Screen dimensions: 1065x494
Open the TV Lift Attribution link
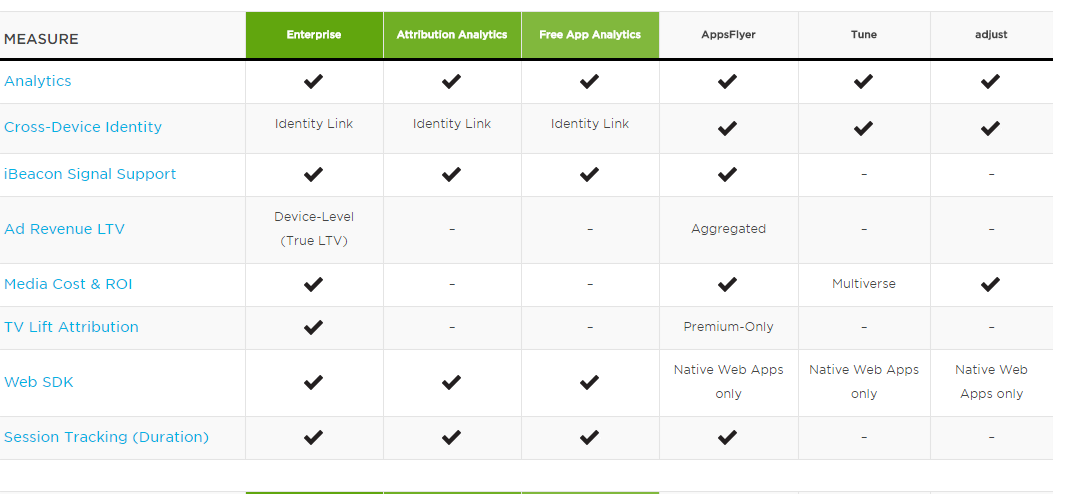[71, 327]
